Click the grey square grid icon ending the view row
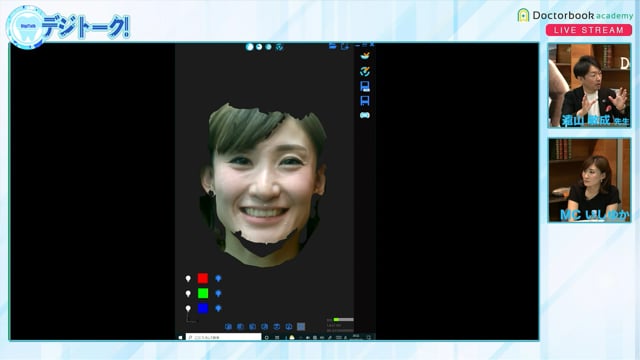Screen dimensions: 640x360 301,327
